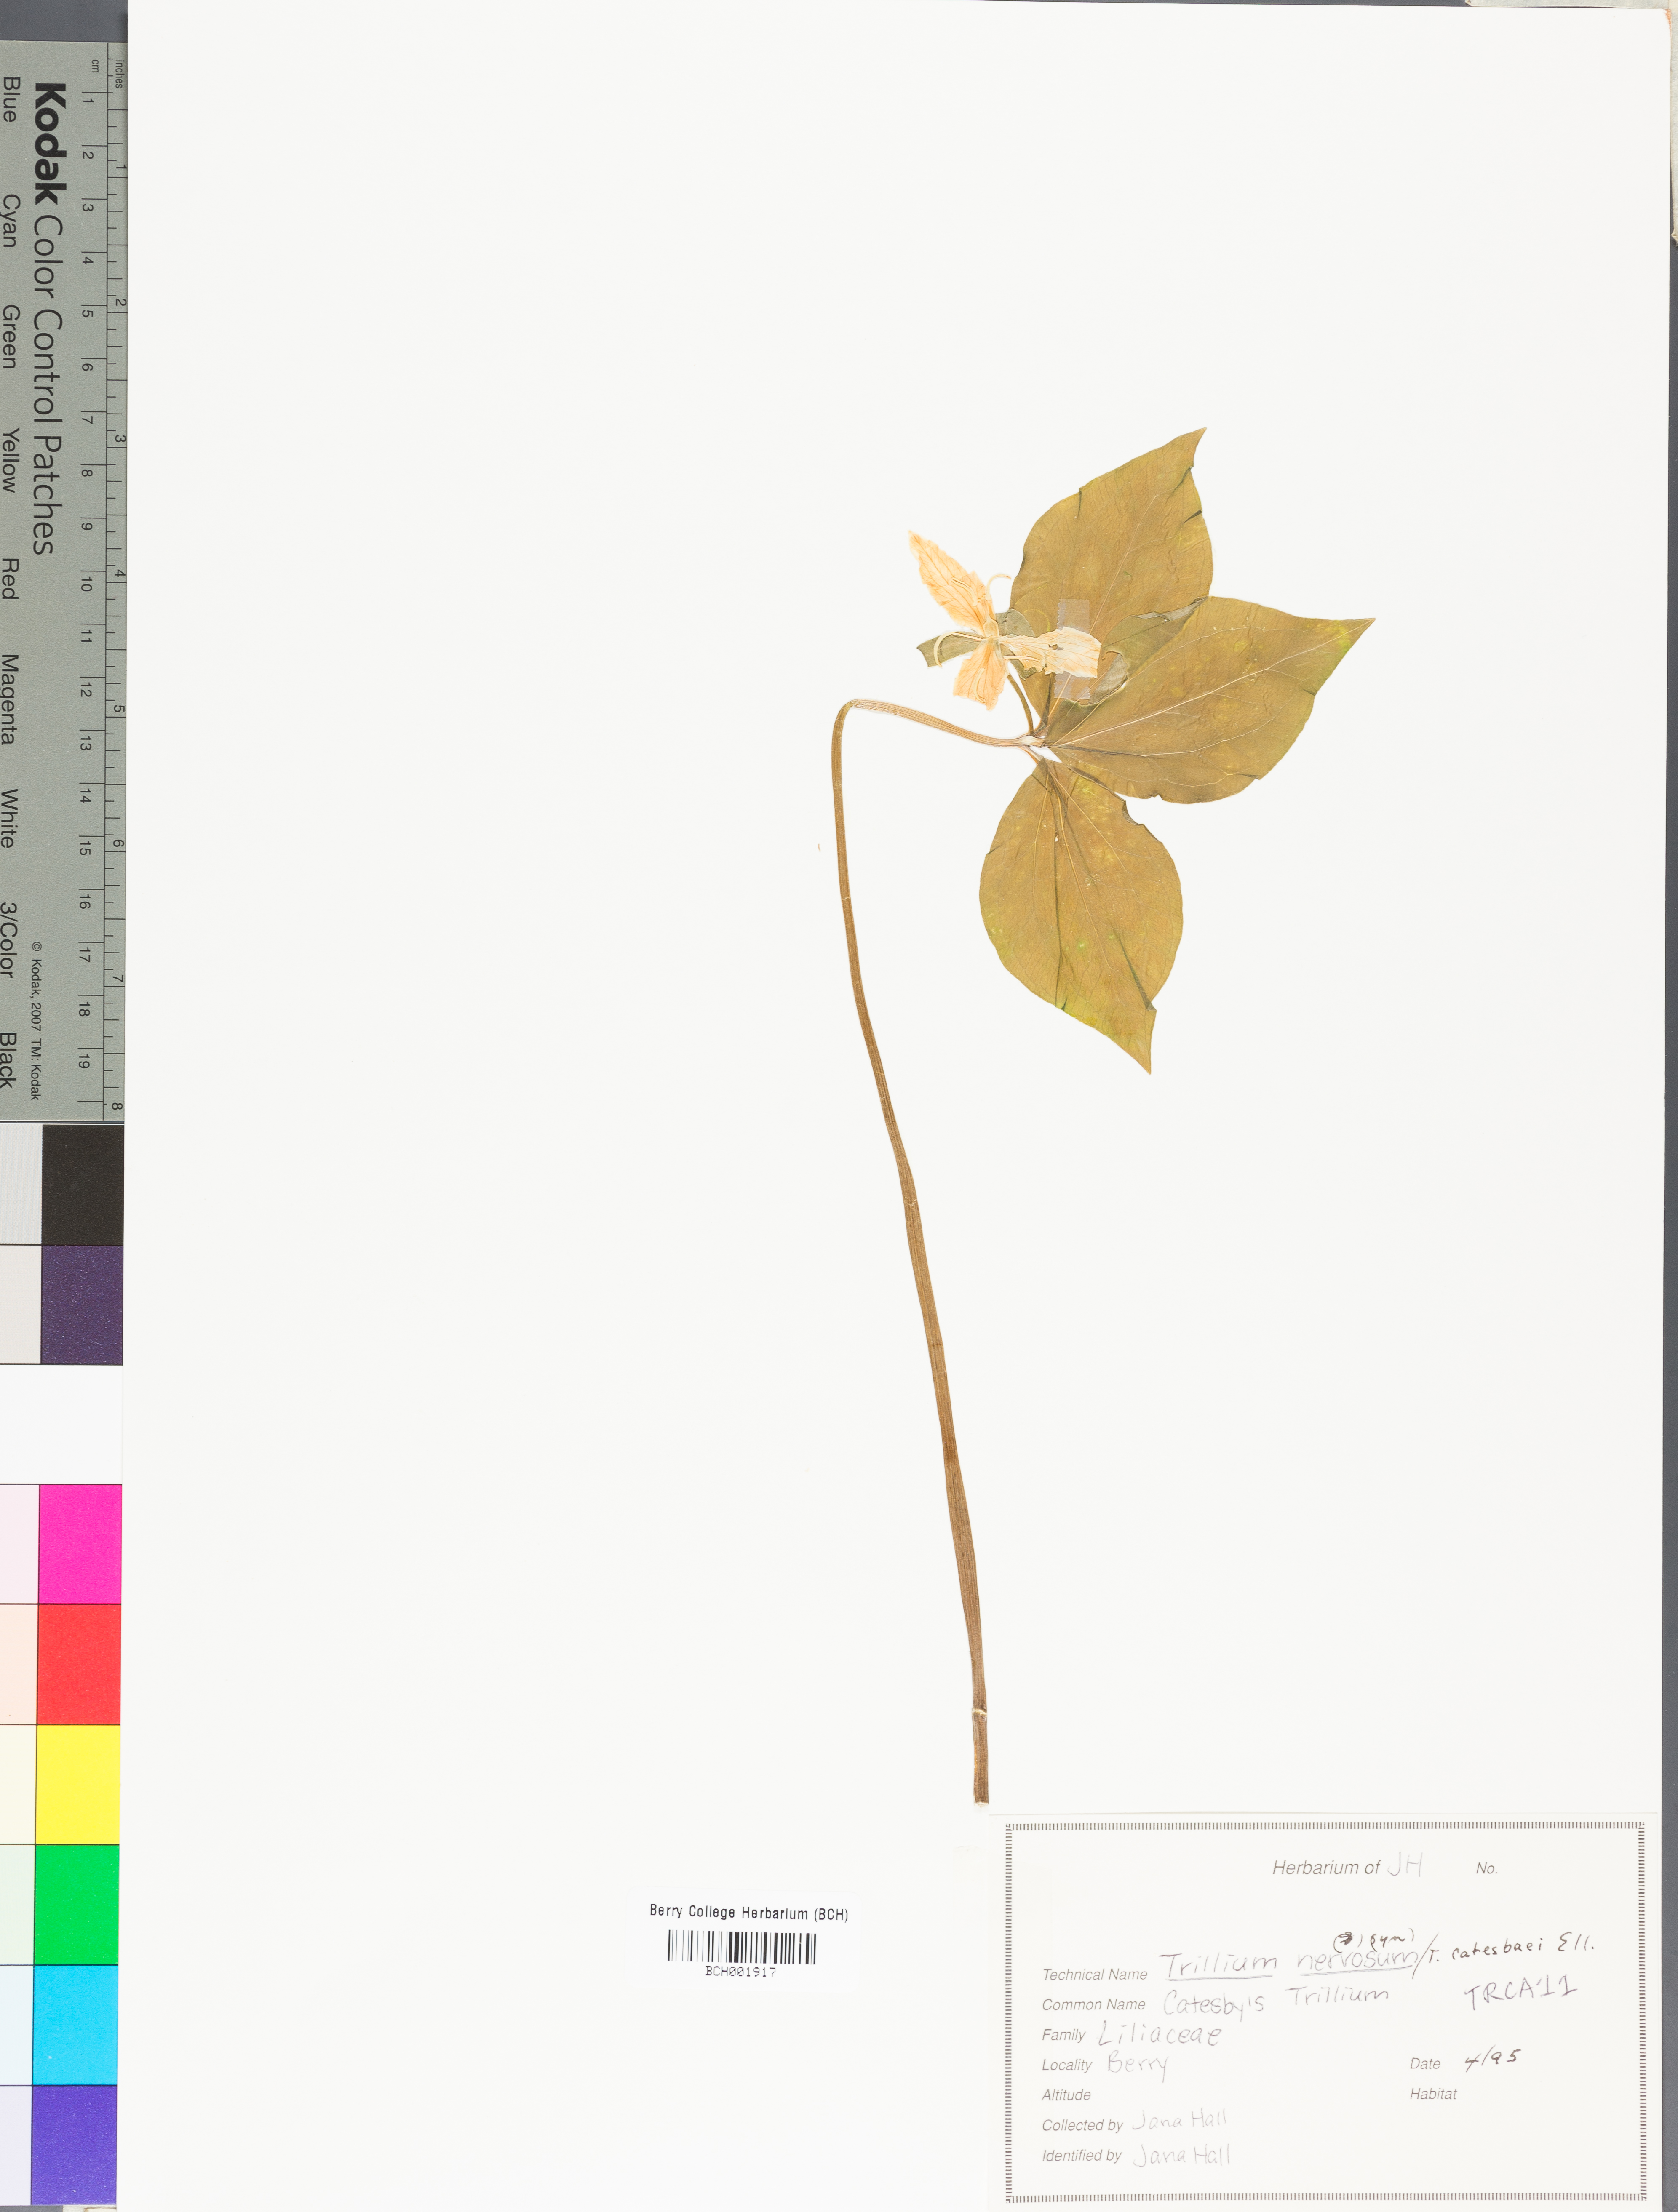This screenshot has height=2212, width=1678.
Task: Click the red color control patch
Action: click(79, 1664)
